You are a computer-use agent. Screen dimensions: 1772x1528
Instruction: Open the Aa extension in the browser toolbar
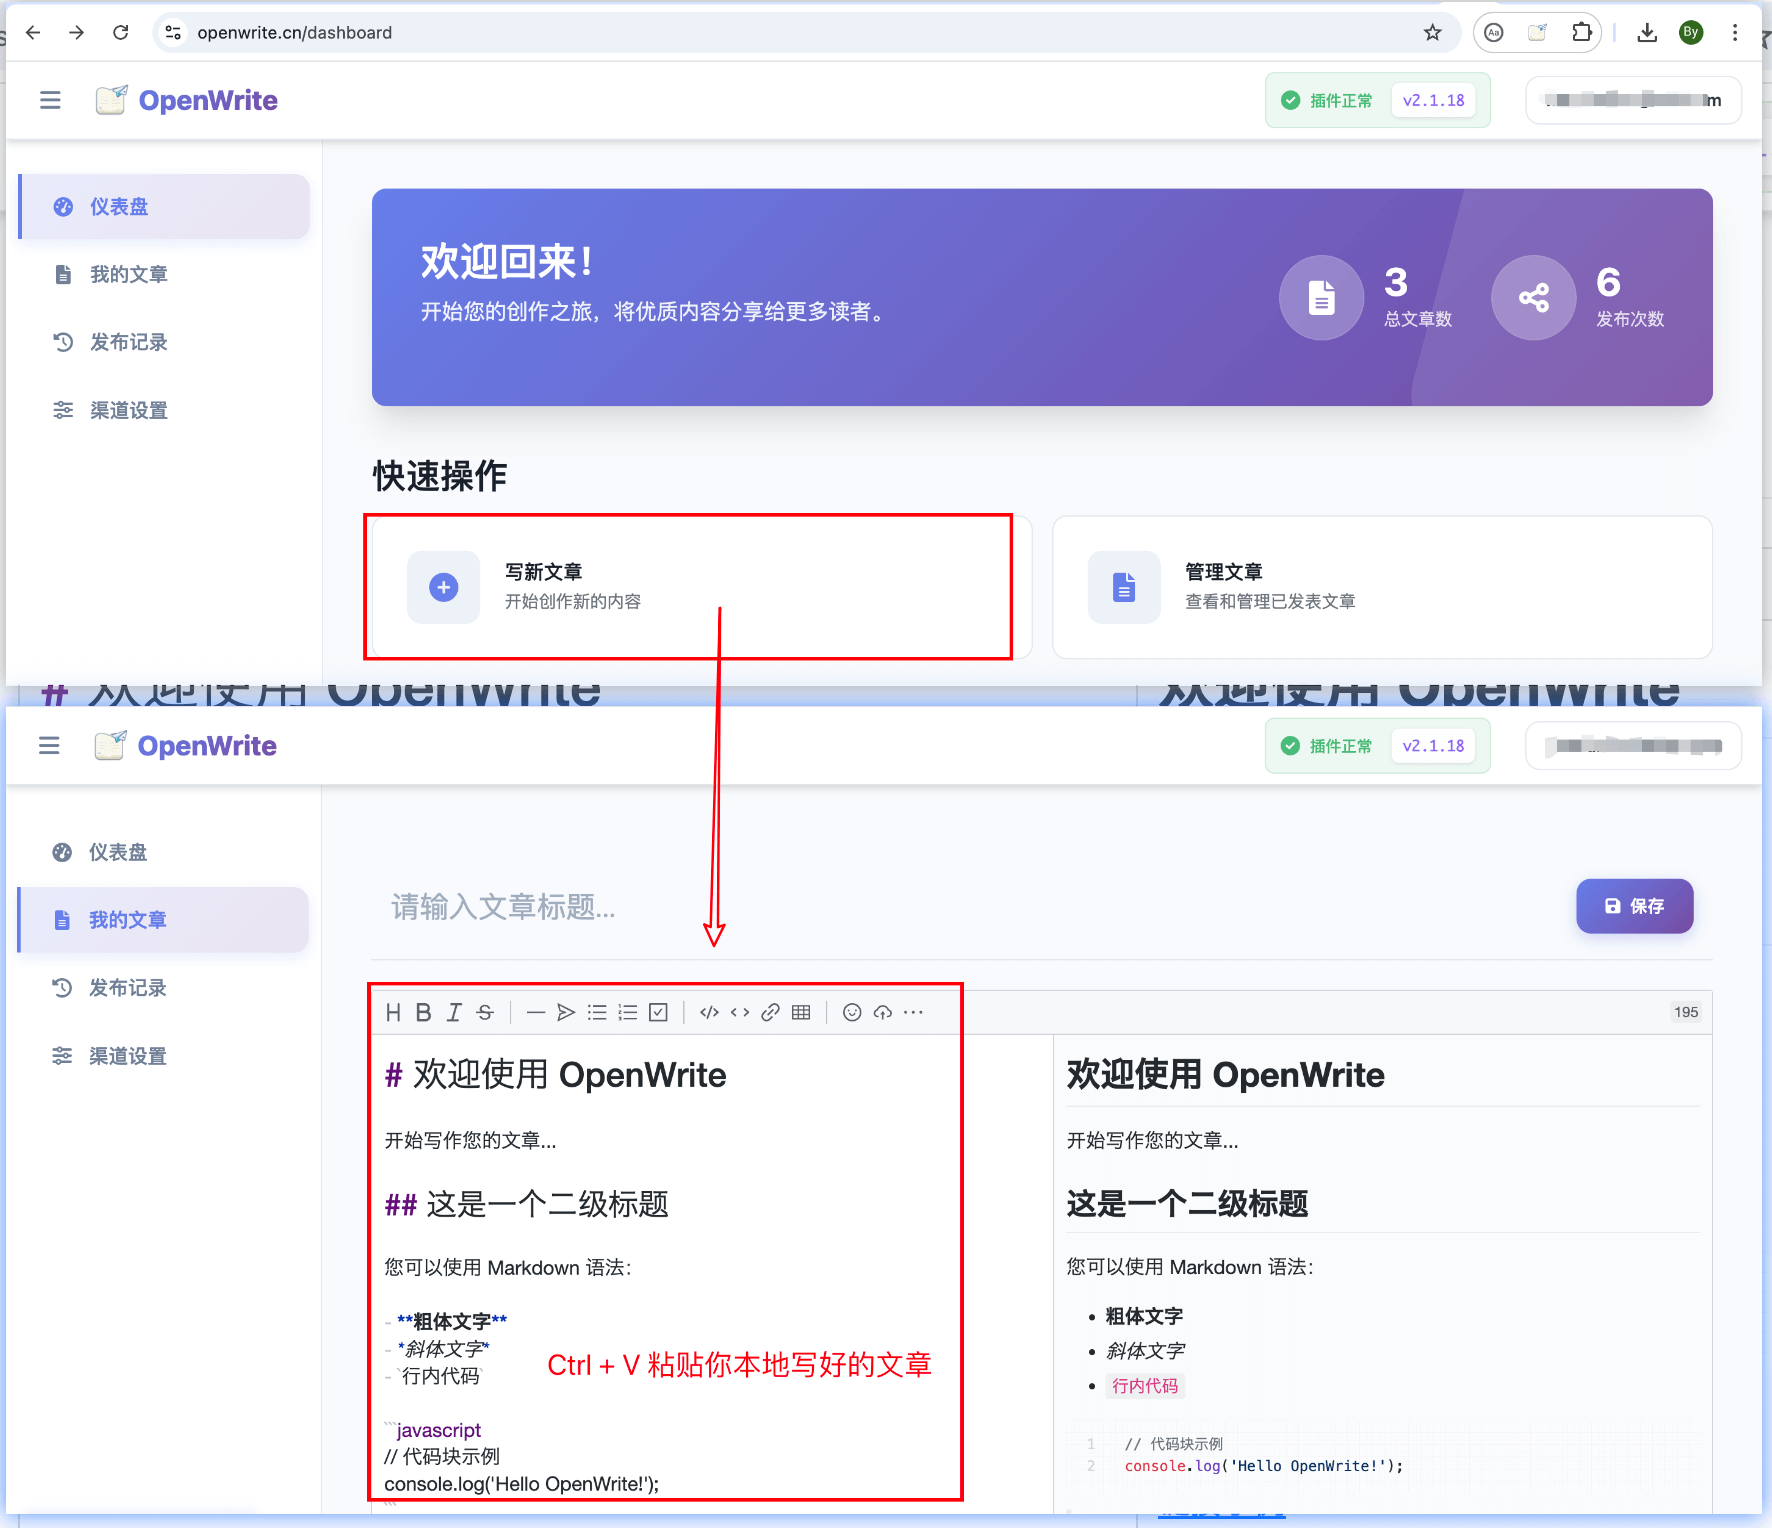(x=1494, y=32)
